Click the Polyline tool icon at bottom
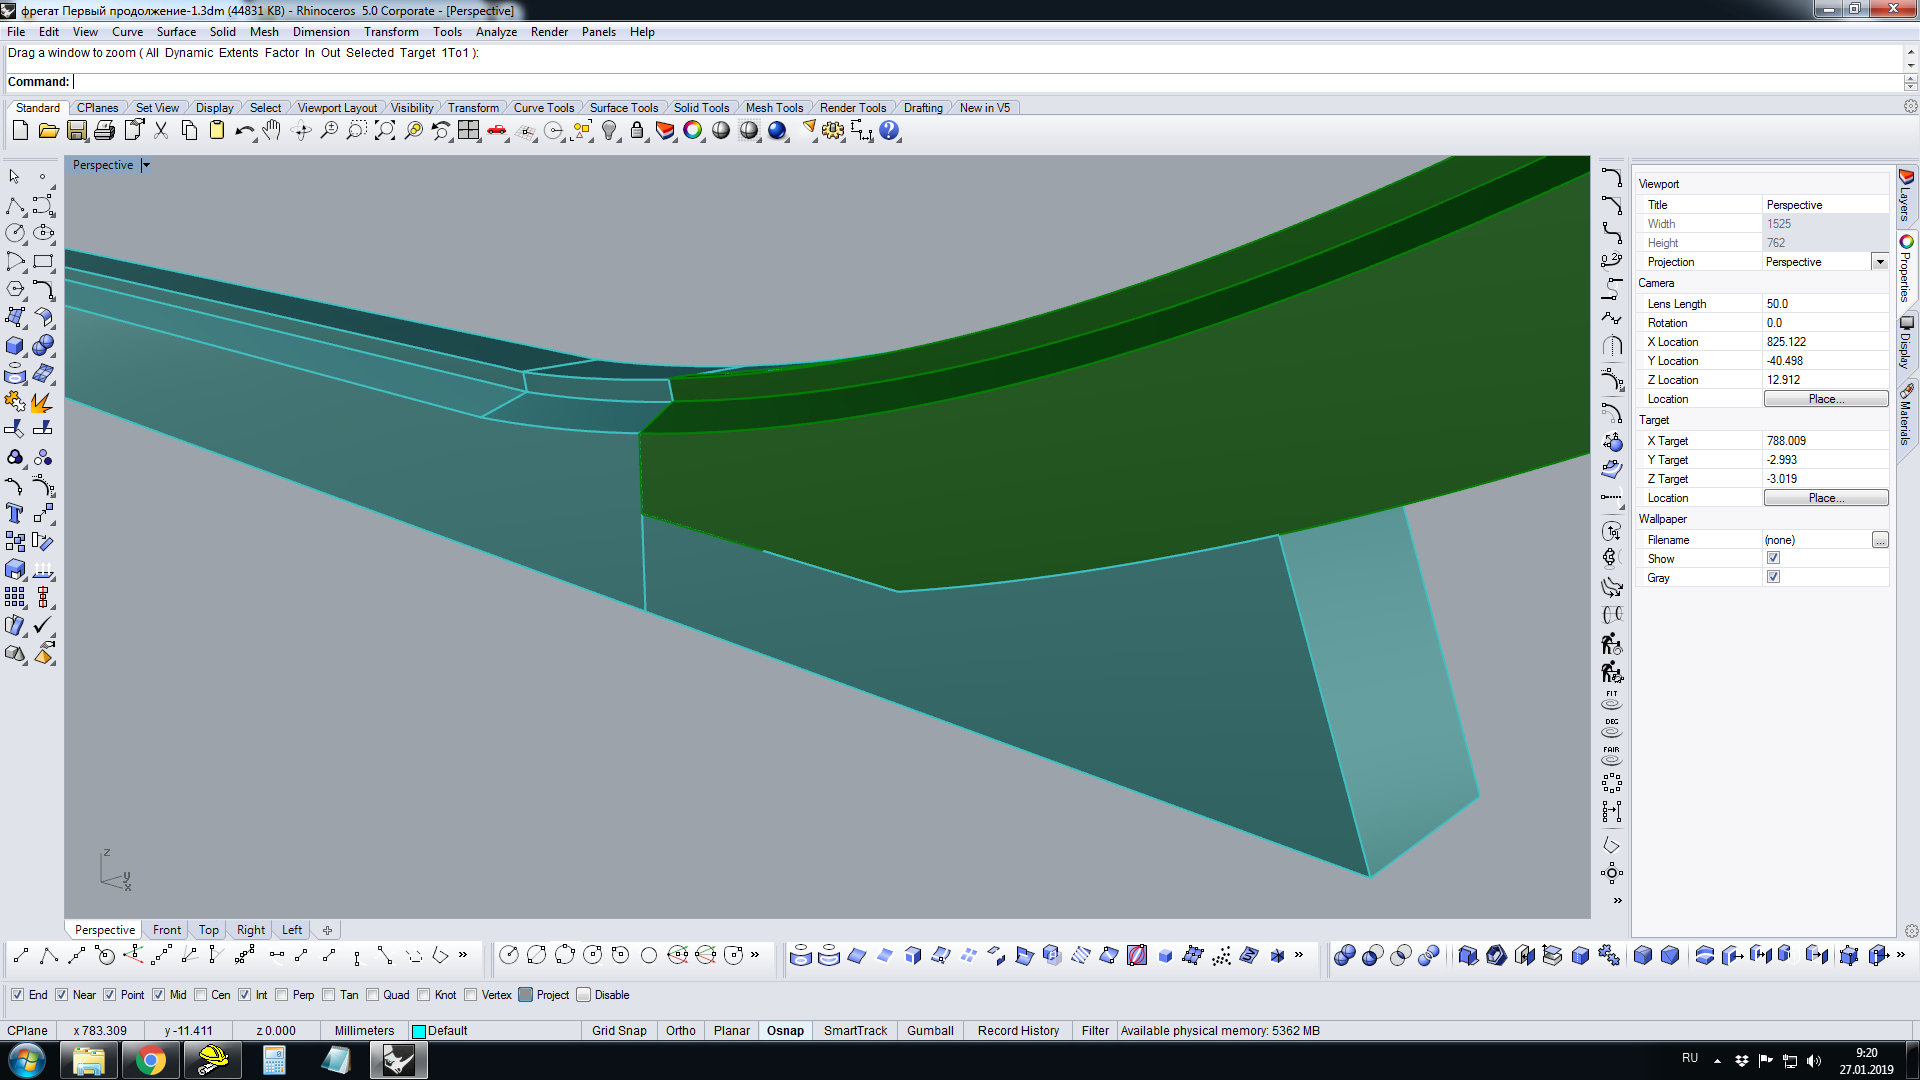Image resolution: width=1920 pixels, height=1080 pixels. [49, 956]
